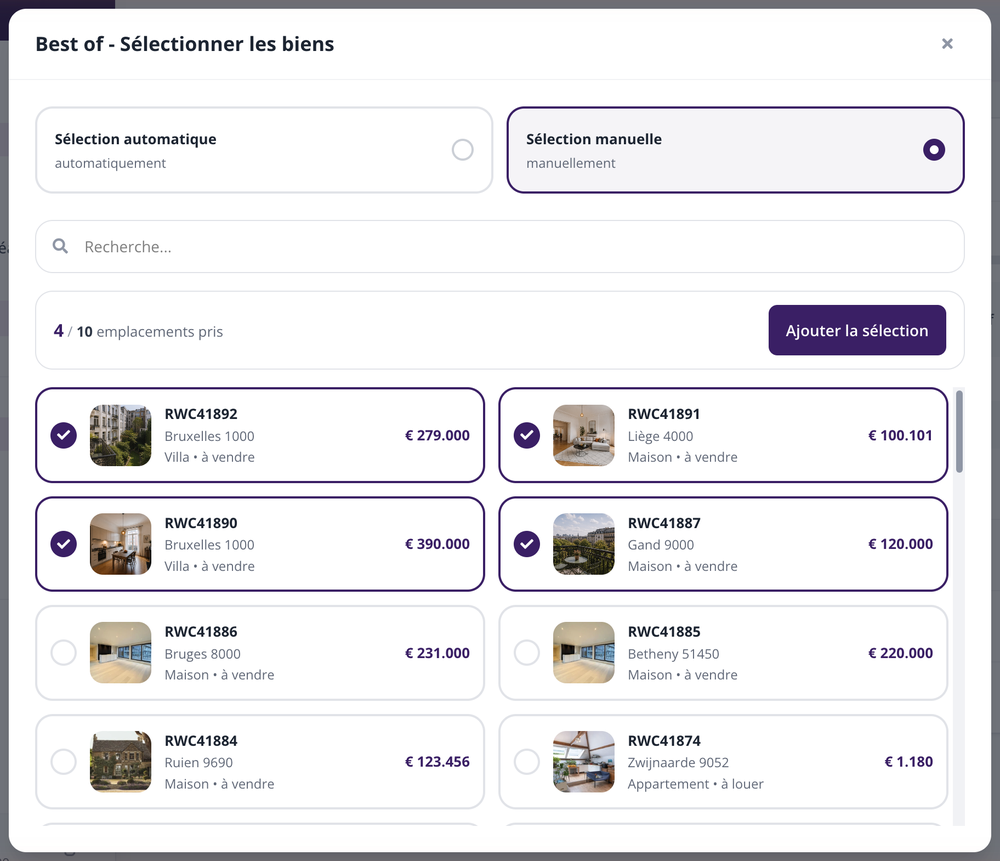Select property RWC41885 checkbox

[x=527, y=653]
